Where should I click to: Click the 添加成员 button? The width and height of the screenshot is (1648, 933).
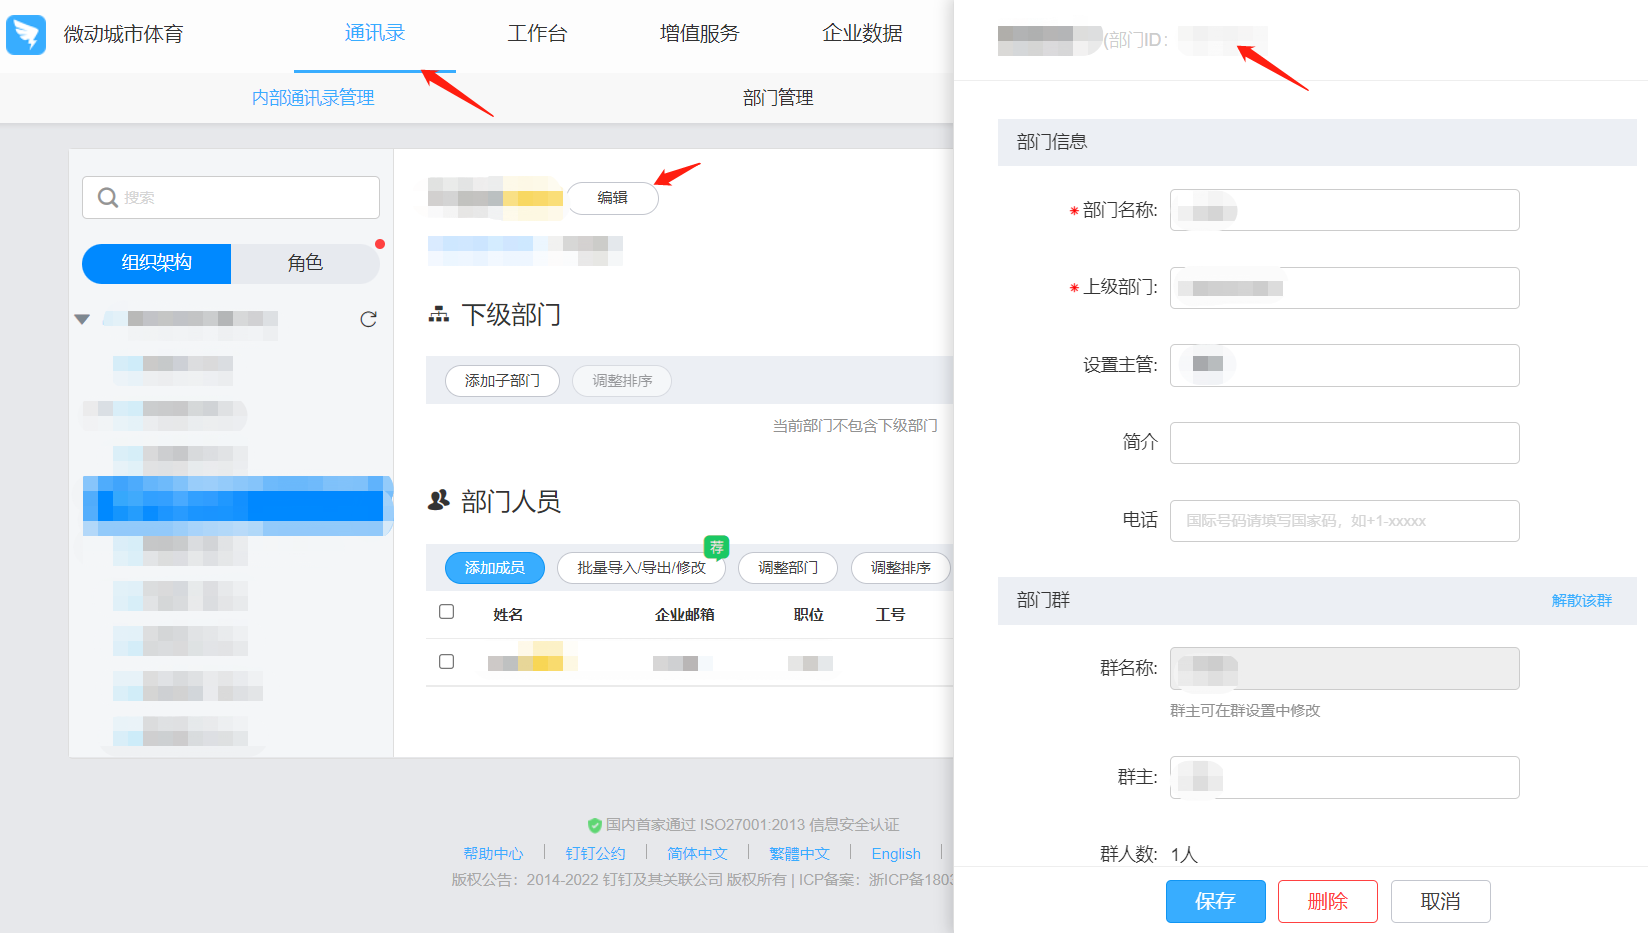coord(494,568)
